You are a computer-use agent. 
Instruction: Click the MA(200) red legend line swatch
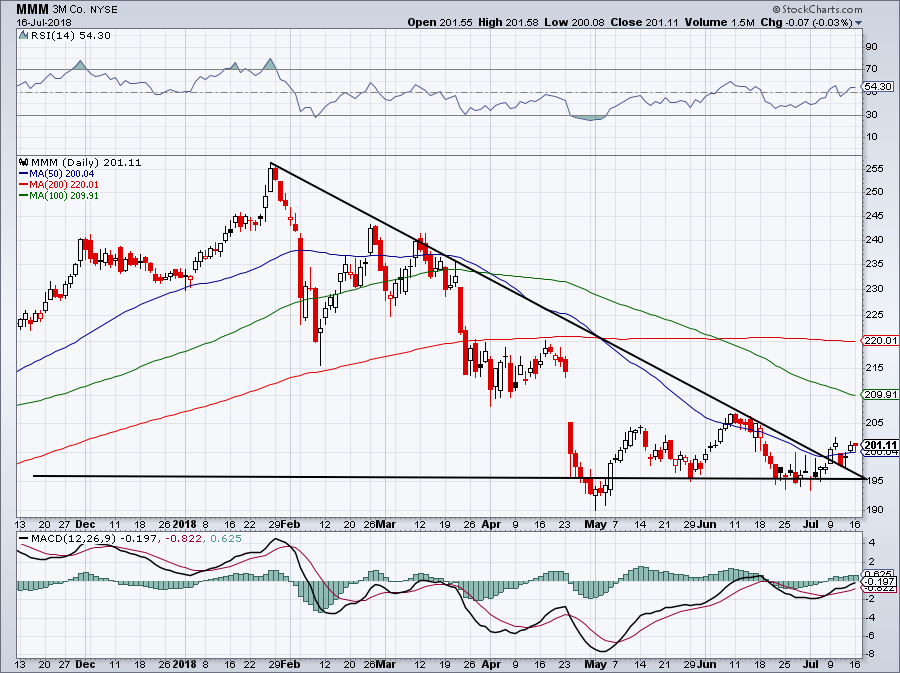pyautogui.click(x=24, y=185)
